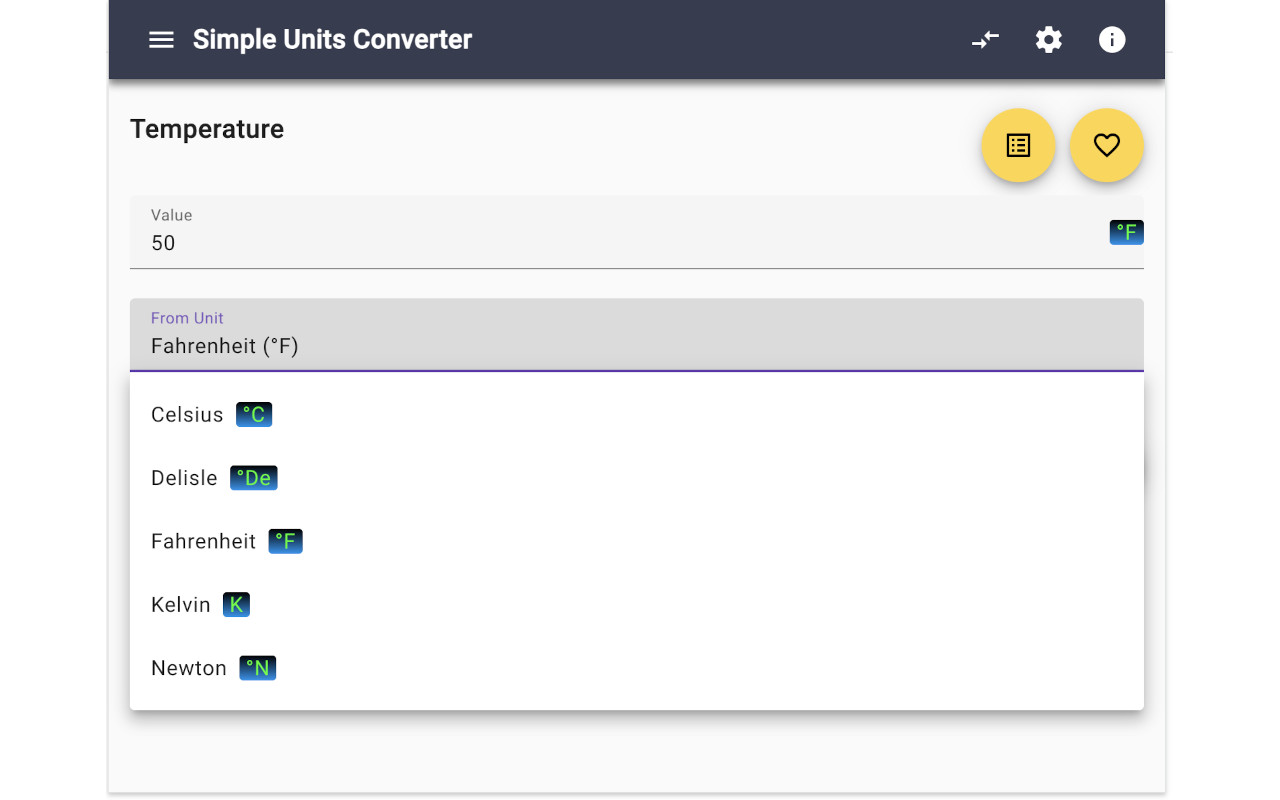
Task: Open the conversion list via yellow list icon
Action: 1018,145
